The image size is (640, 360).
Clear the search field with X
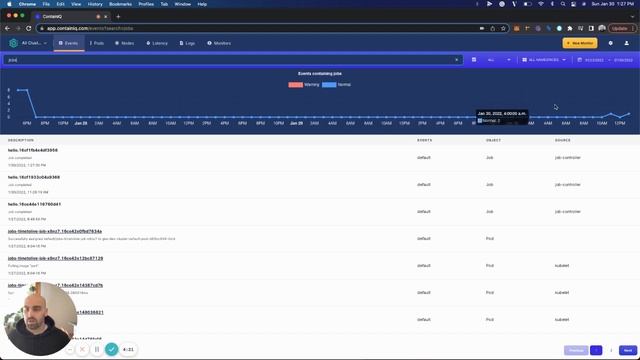pyautogui.click(x=456, y=60)
